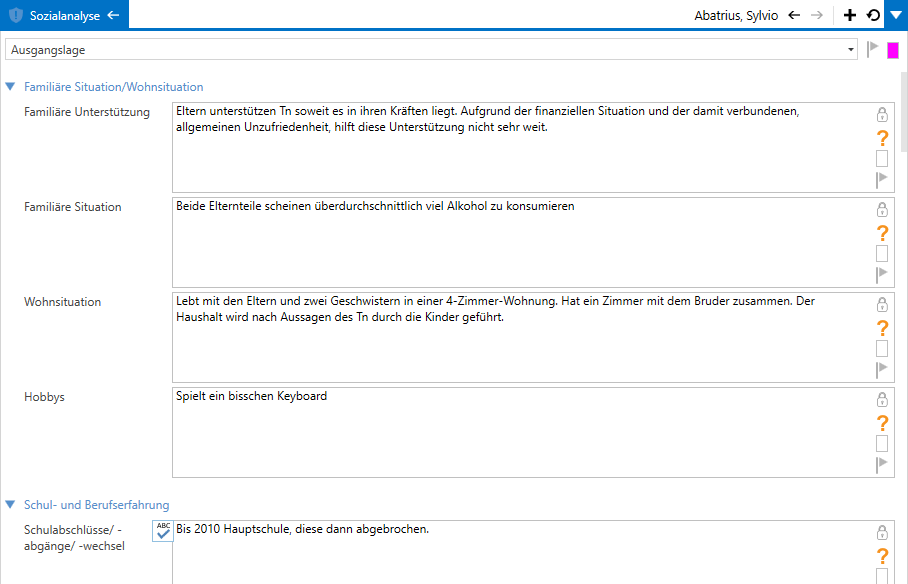The width and height of the screenshot is (908, 584).
Task: Click the name Abatrius, Sylvio
Action: 736,15
